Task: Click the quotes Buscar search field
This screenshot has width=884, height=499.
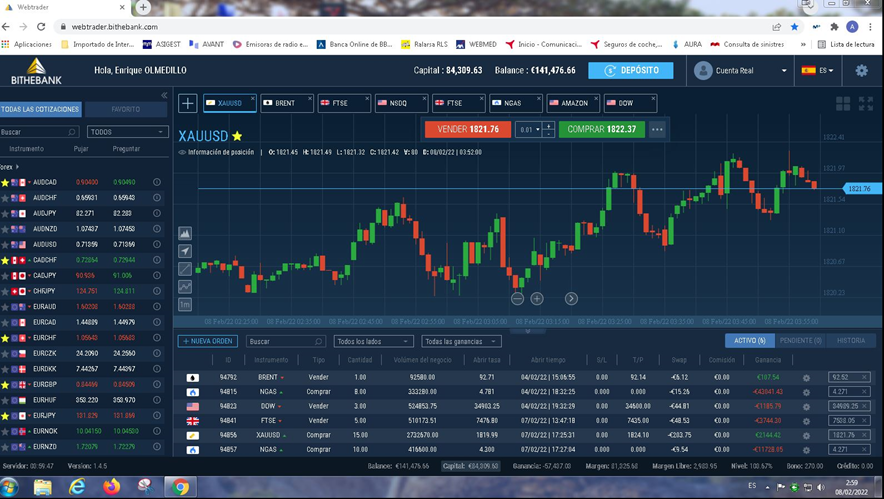Action: tap(38, 132)
